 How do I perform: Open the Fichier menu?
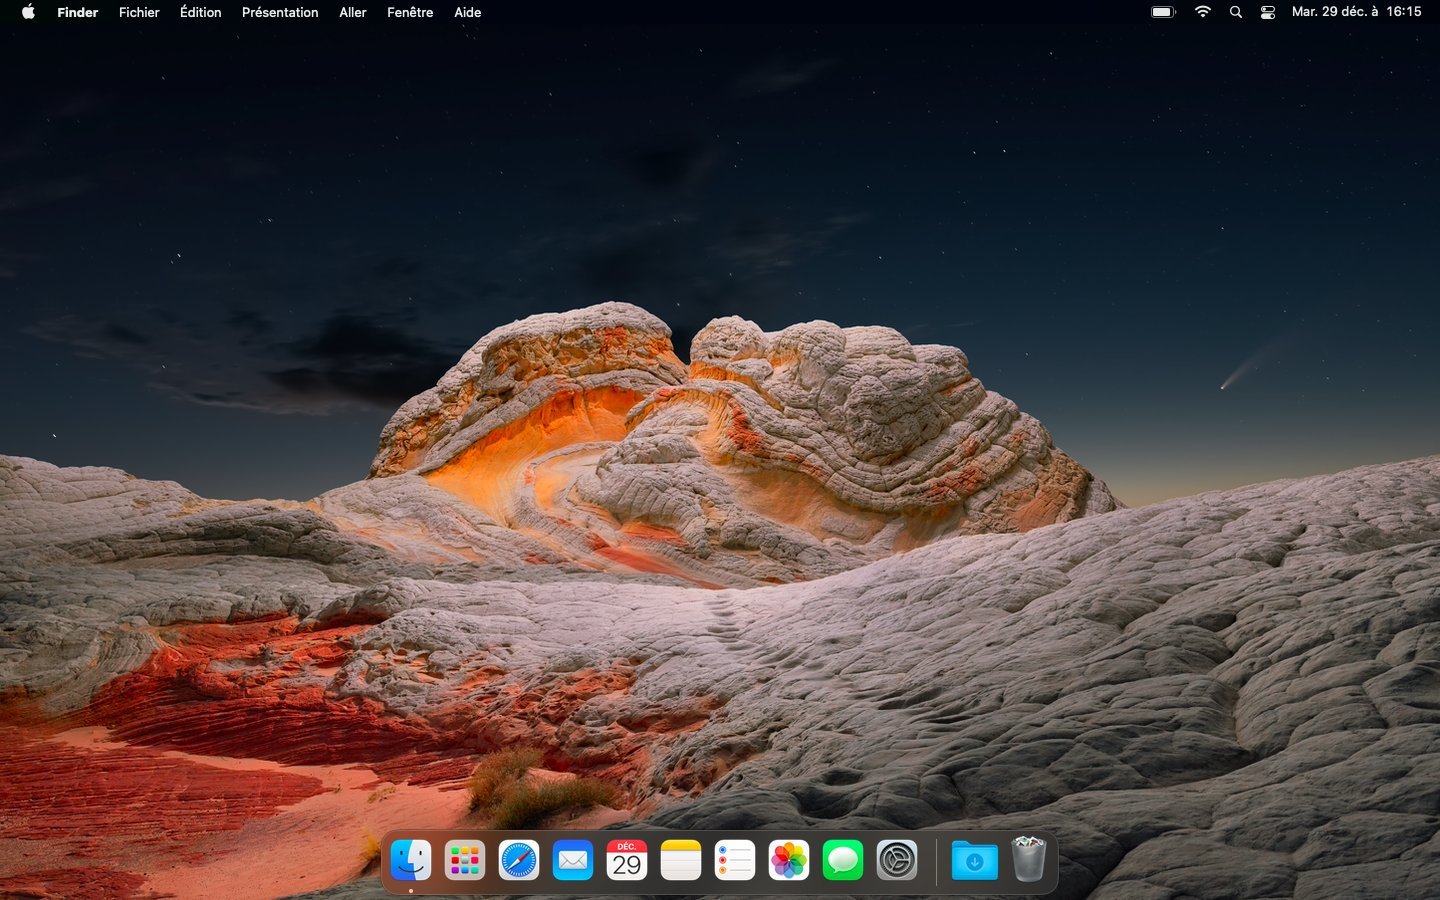pos(139,12)
